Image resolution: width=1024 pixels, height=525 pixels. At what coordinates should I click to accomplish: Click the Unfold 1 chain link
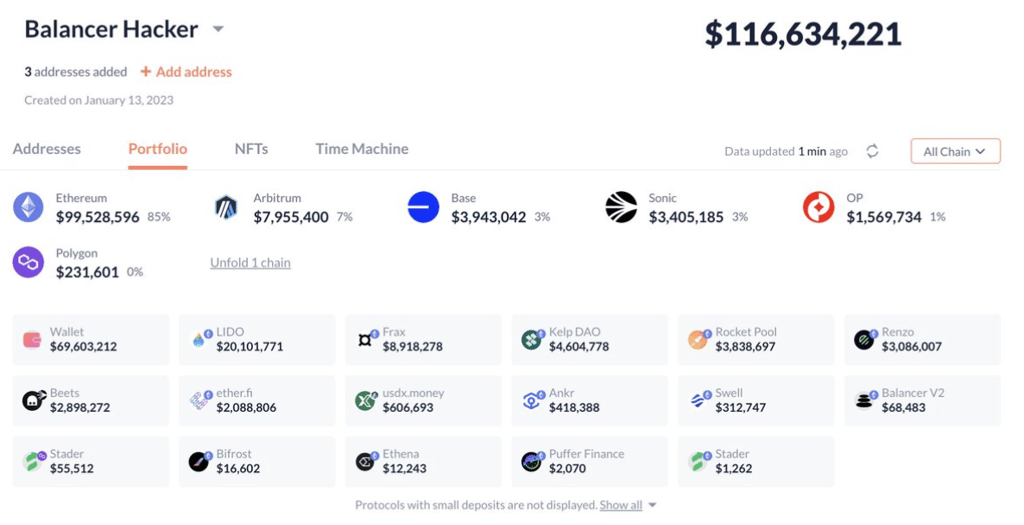pos(250,262)
